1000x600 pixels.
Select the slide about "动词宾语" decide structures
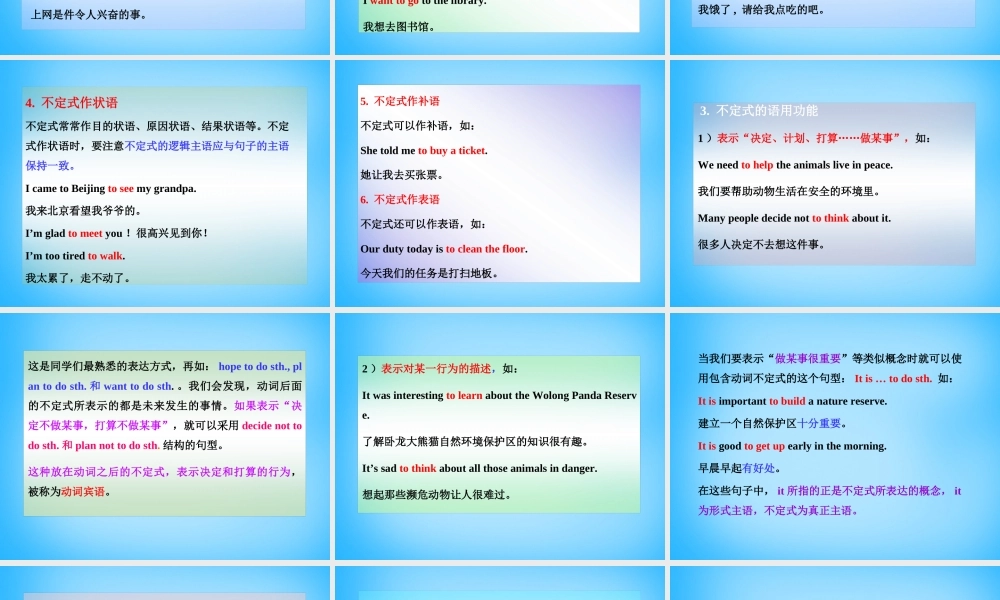coord(163,430)
